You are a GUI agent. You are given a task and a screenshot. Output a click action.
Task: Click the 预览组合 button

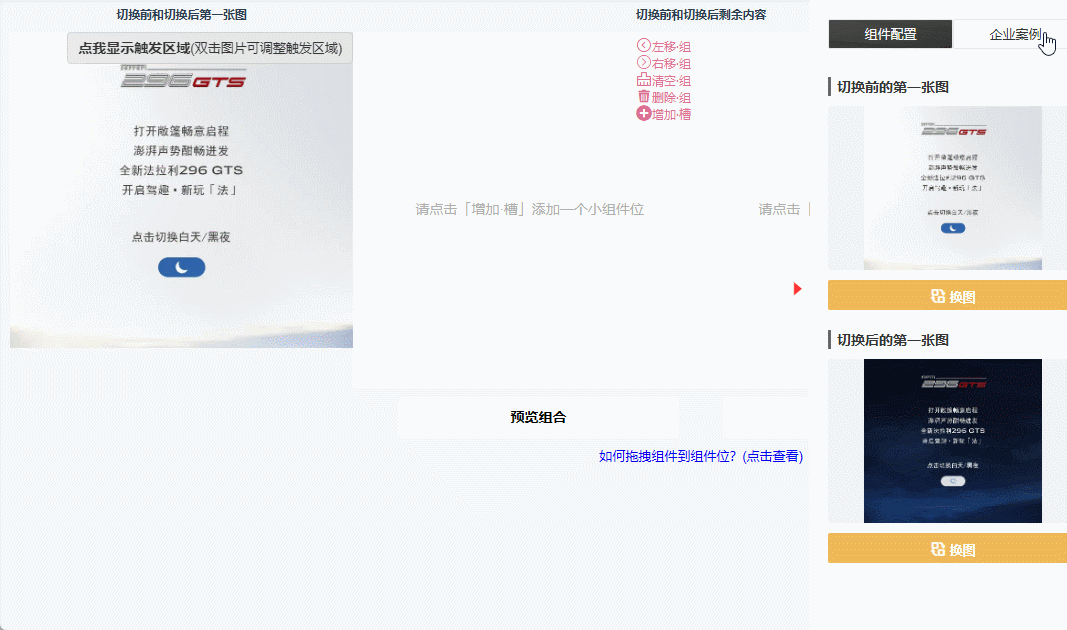click(x=538, y=417)
